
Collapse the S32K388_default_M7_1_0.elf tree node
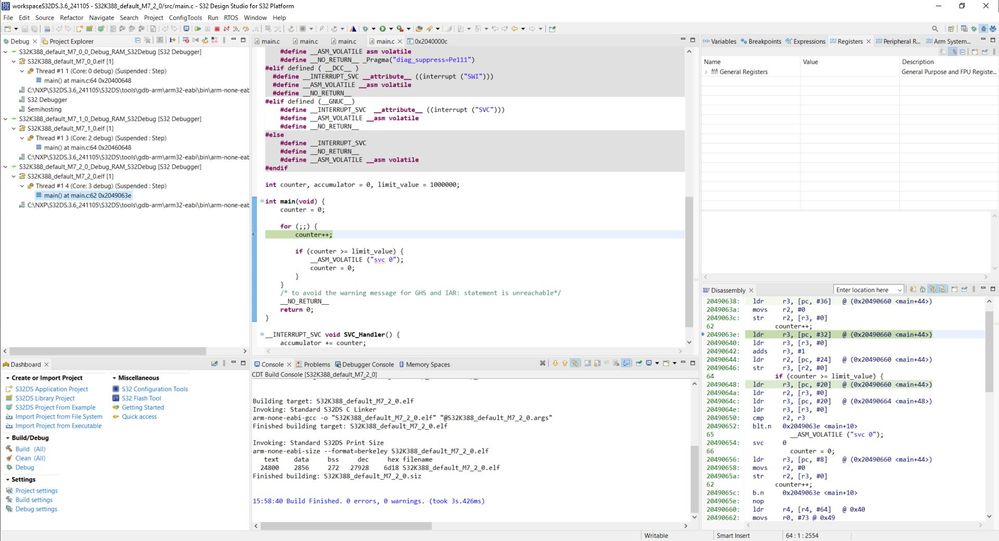pyautogui.click(x=14, y=128)
